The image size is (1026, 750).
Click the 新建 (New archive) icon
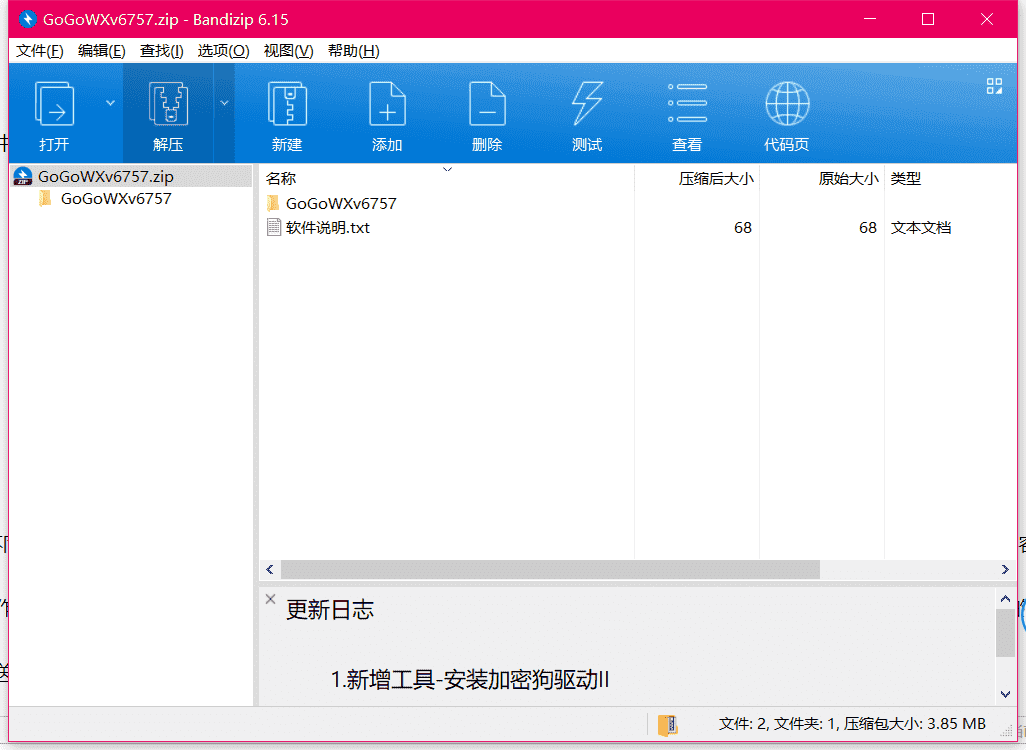287,104
